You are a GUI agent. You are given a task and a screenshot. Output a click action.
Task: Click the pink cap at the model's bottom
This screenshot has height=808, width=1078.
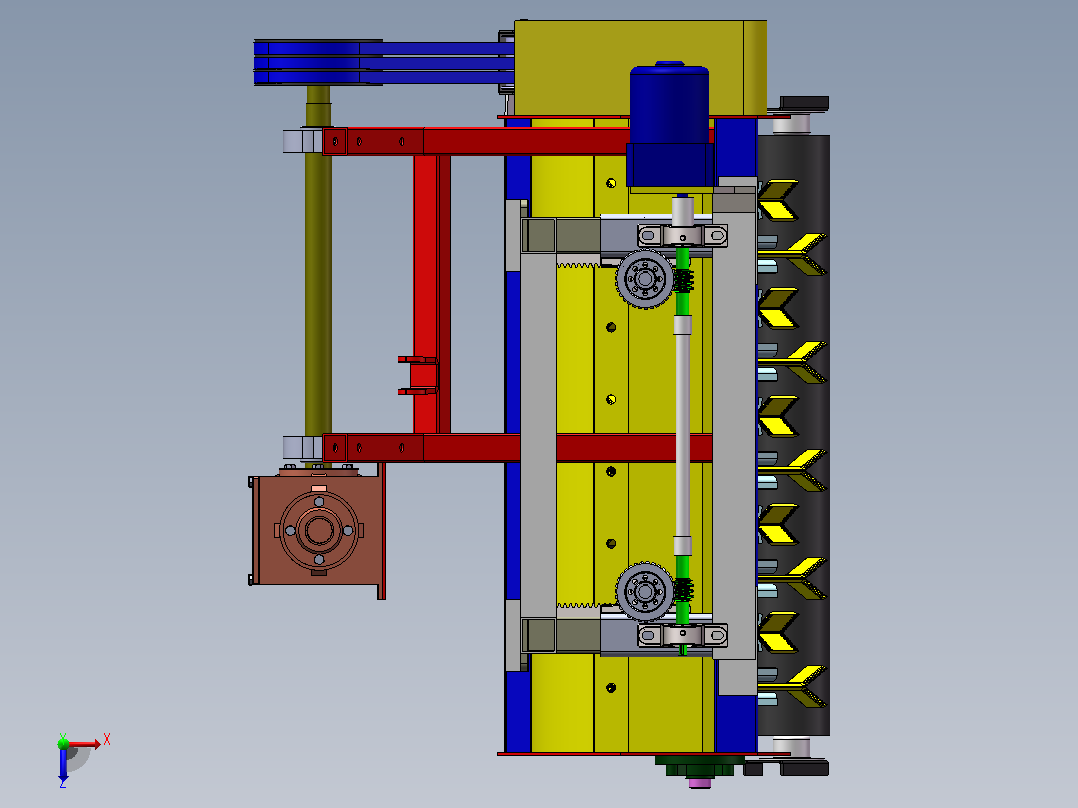click(700, 783)
